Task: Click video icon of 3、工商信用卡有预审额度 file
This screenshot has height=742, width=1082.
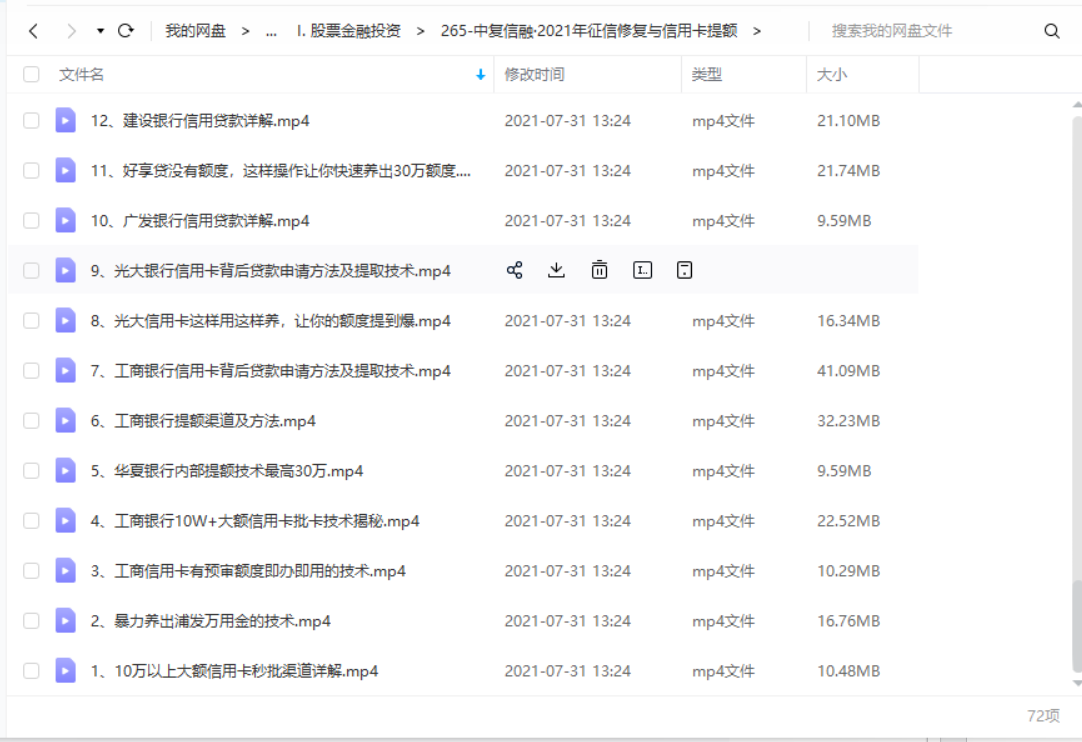Action: (66, 571)
